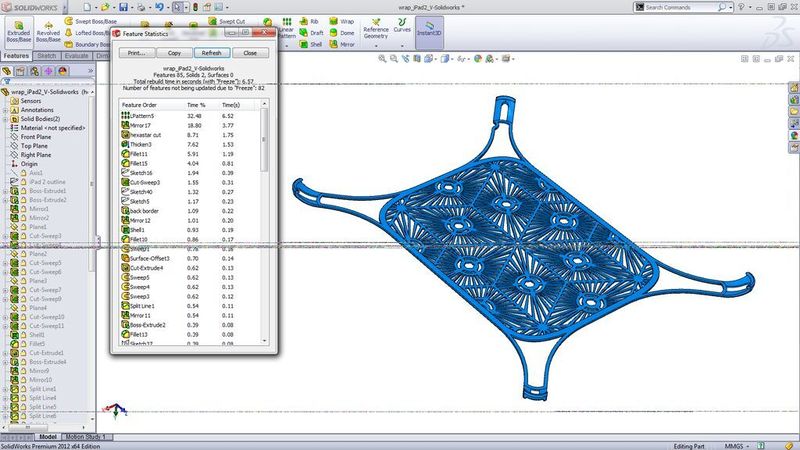This screenshot has width=800, height=450.
Task: Switch to the Sketch tab
Action: click(46, 56)
